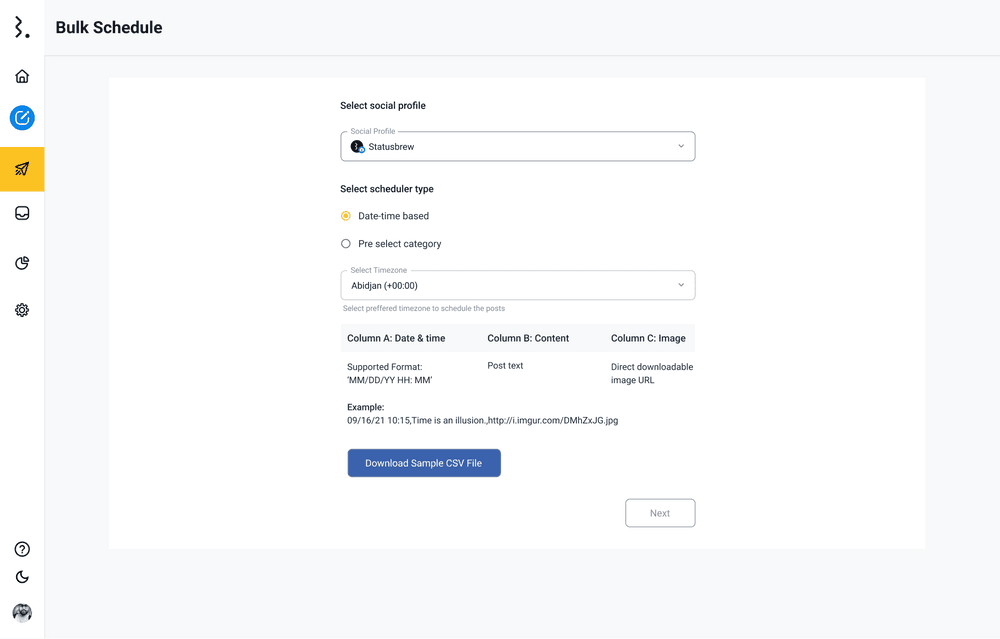Open the Publish paper plane icon
The width and height of the screenshot is (1000, 639).
coord(22,169)
